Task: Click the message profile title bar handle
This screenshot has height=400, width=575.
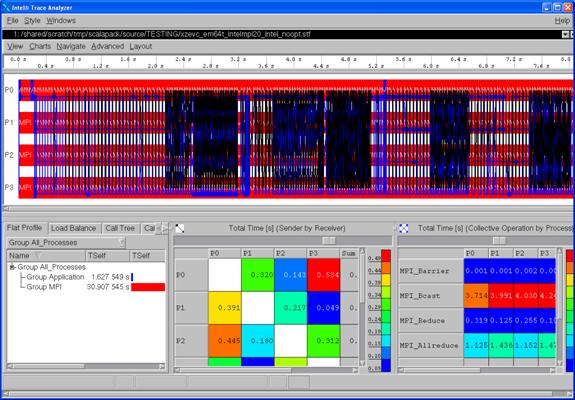Action: point(328,241)
